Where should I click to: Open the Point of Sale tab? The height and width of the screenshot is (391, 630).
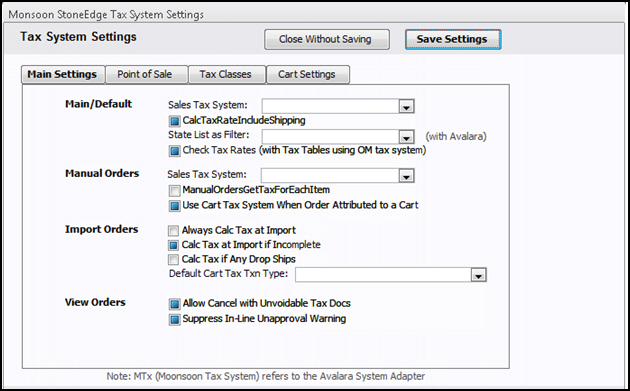tap(146, 74)
